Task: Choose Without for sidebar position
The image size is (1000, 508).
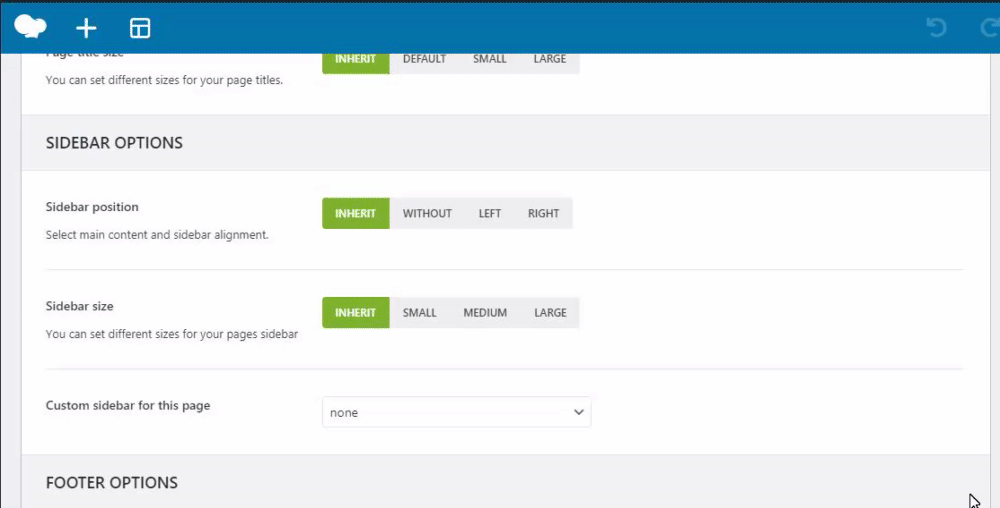Action: pyautogui.click(x=427, y=214)
